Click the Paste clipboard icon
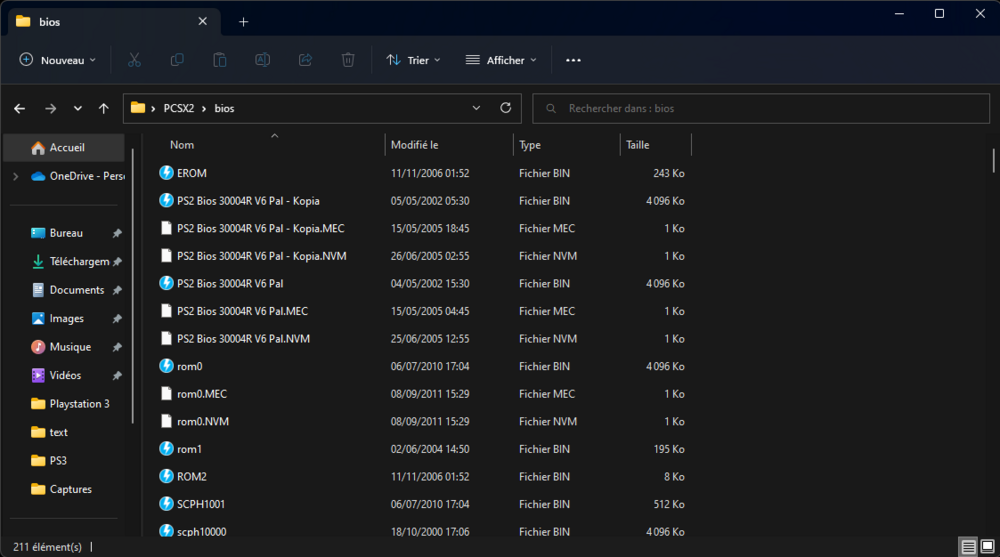This screenshot has height=557, width=1000. (219, 60)
